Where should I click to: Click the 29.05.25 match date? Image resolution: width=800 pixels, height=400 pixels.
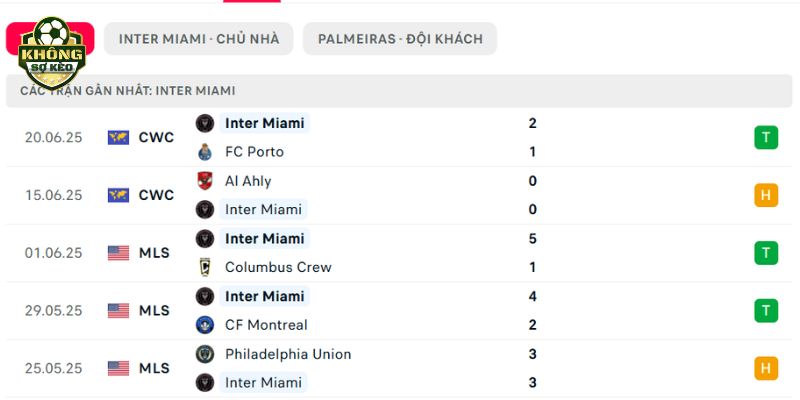click(54, 311)
